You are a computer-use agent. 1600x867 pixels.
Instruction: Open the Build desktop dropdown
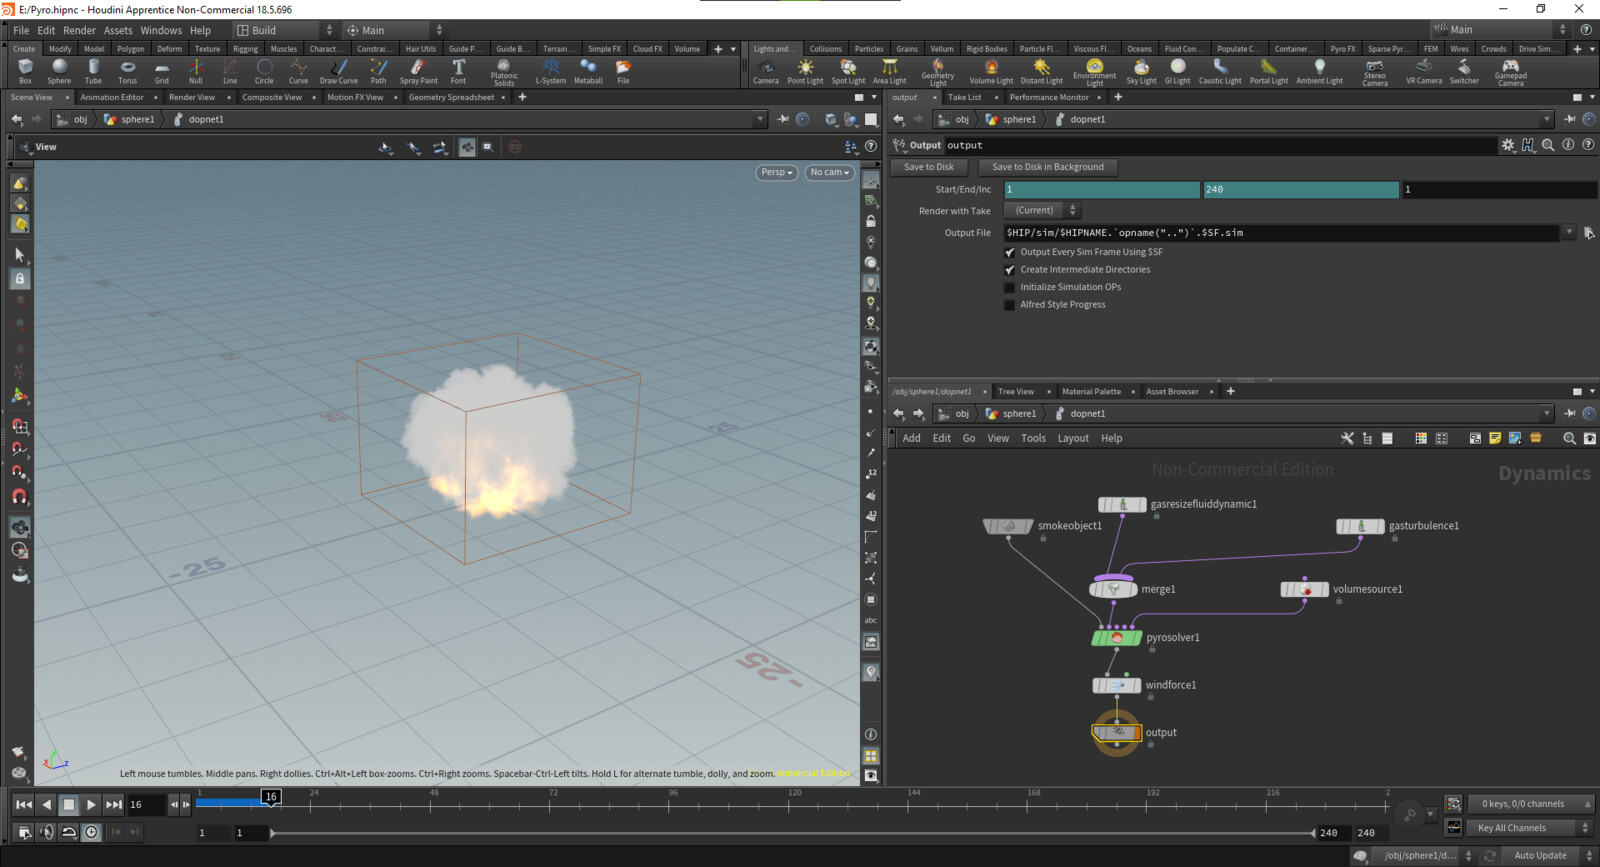(x=284, y=30)
